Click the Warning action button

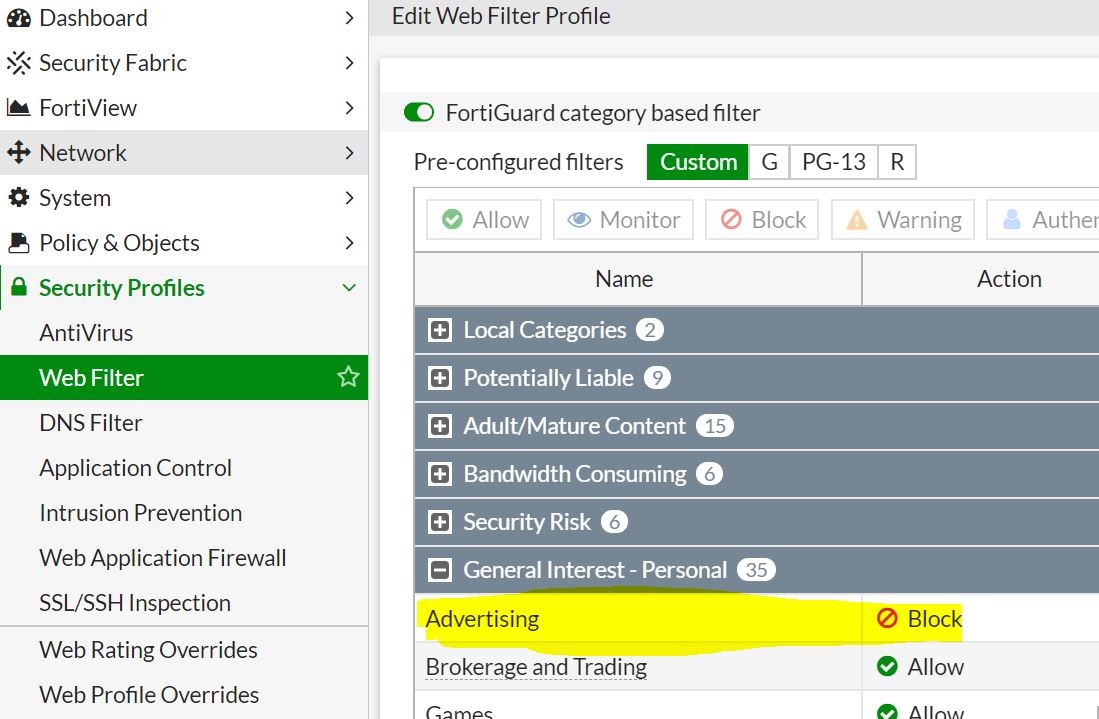(x=903, y=219)
